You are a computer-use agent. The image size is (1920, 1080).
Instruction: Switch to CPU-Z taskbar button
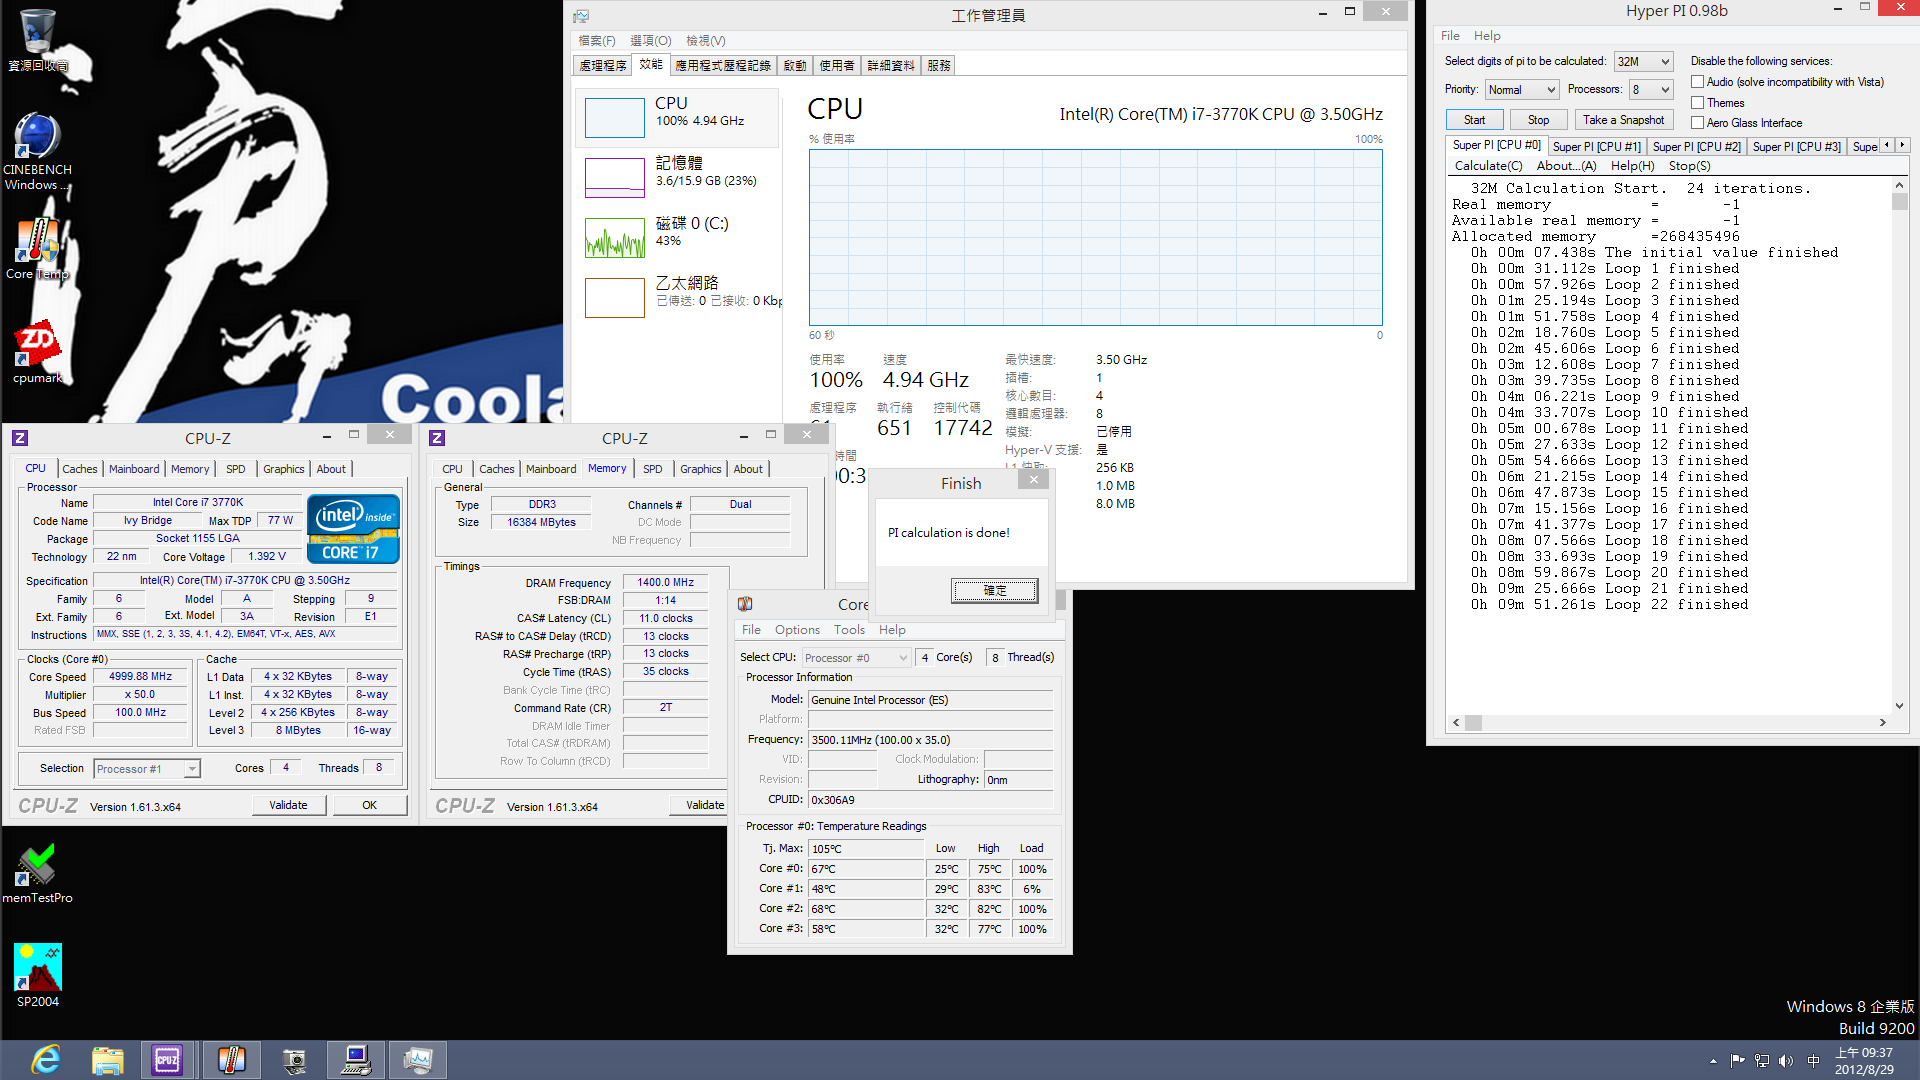point(168,1060)
